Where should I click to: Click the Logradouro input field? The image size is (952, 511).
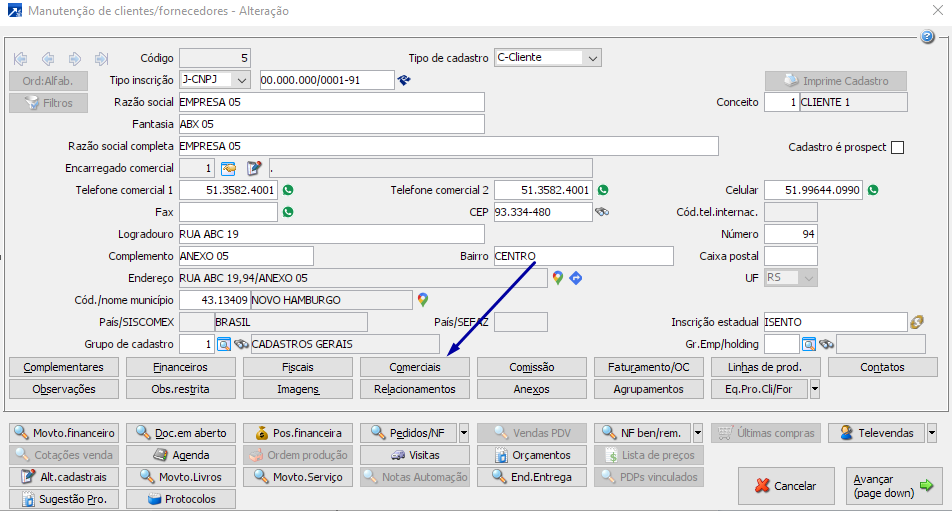point(332,234)
